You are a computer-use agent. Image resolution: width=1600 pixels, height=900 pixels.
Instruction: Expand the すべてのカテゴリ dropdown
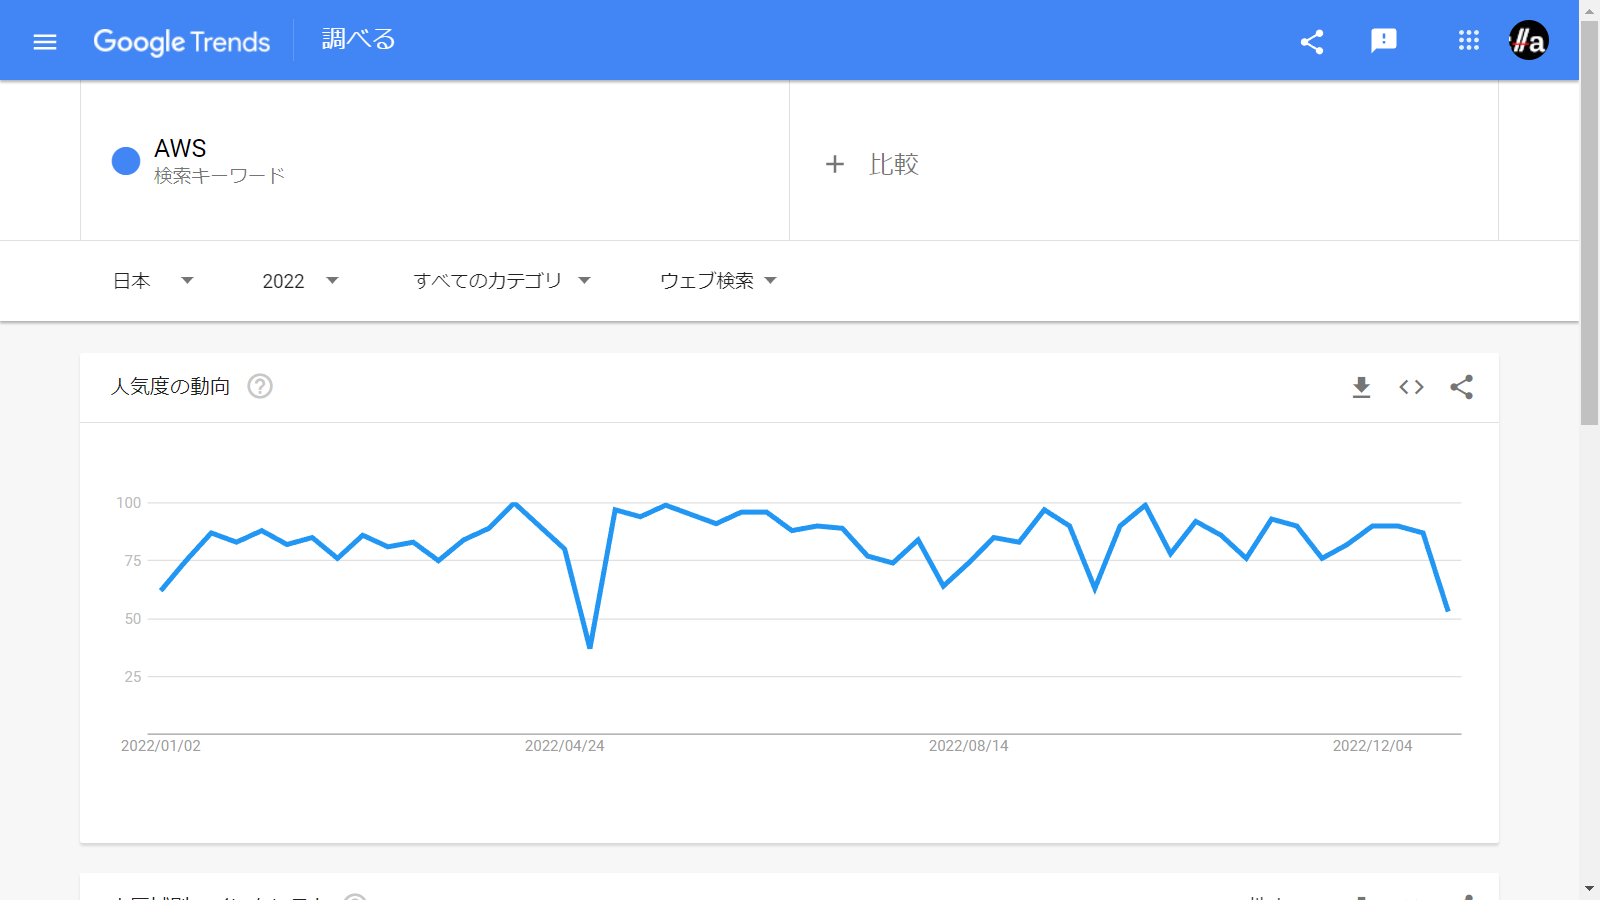pyautogui.click(x=502, y=281)
